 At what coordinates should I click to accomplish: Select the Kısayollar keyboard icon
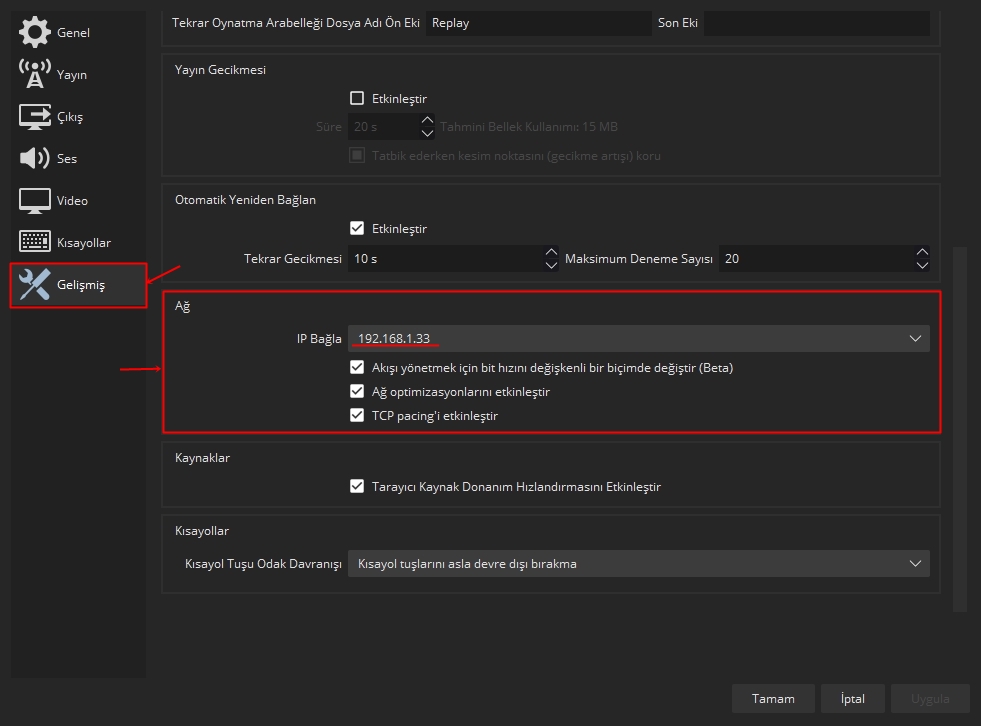click(x=34, y=242)
